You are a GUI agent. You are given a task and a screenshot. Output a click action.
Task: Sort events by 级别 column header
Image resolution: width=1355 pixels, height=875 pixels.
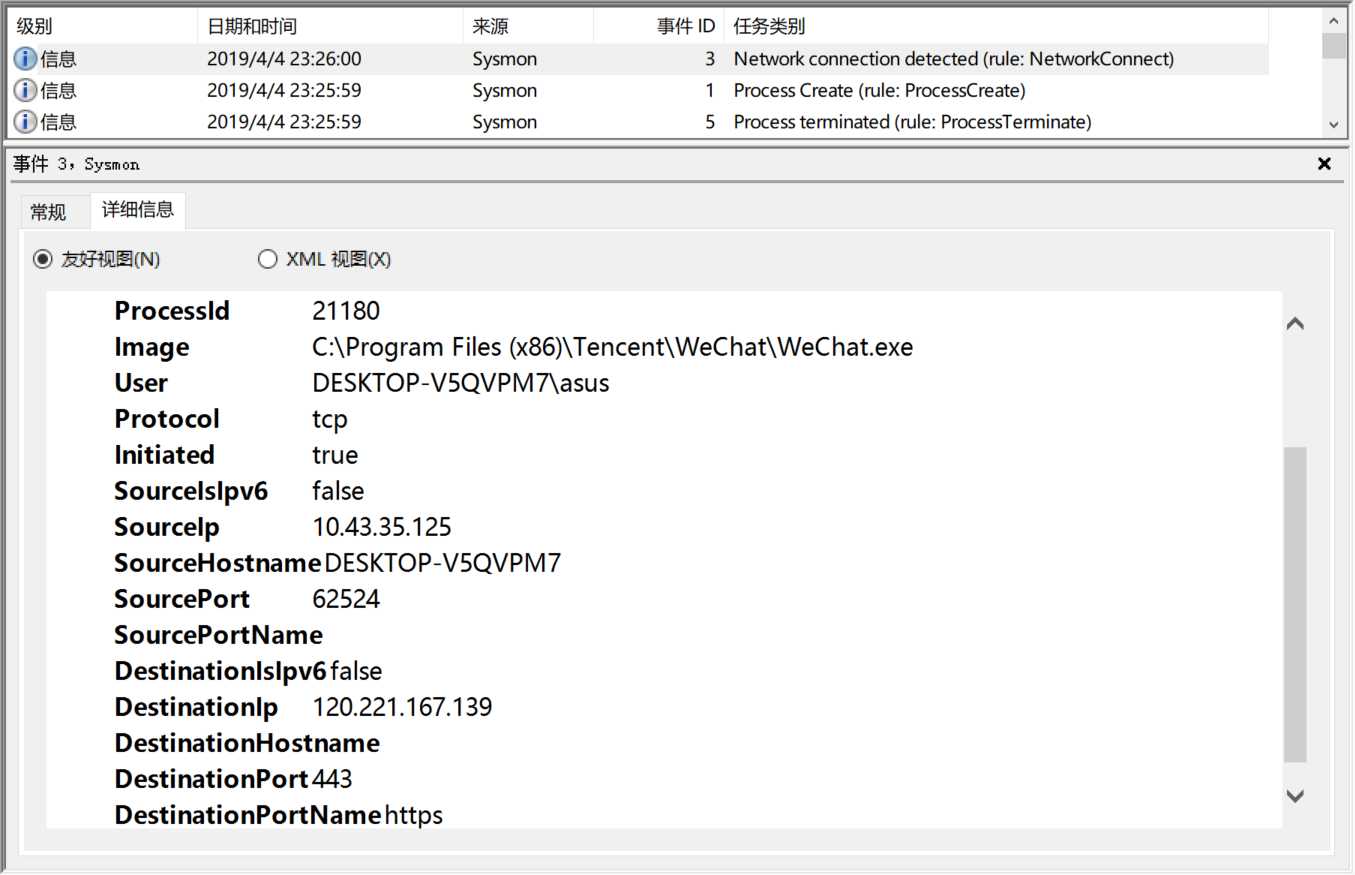[x=100, y=27]
